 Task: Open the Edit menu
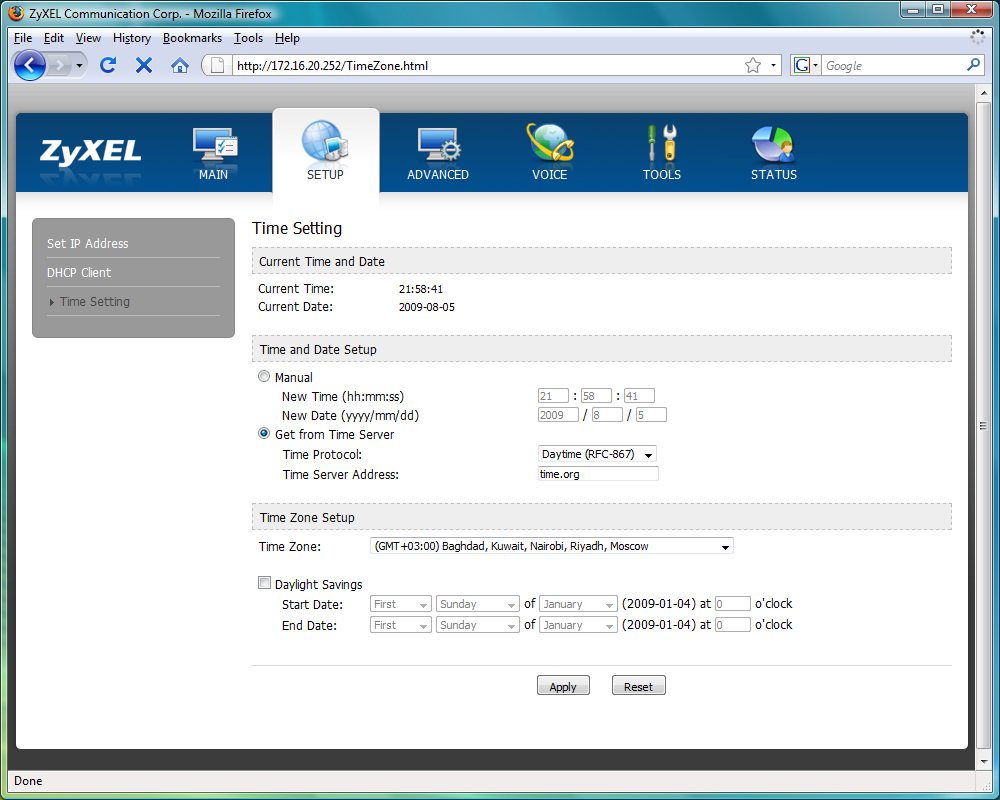(x=54, y=38)
